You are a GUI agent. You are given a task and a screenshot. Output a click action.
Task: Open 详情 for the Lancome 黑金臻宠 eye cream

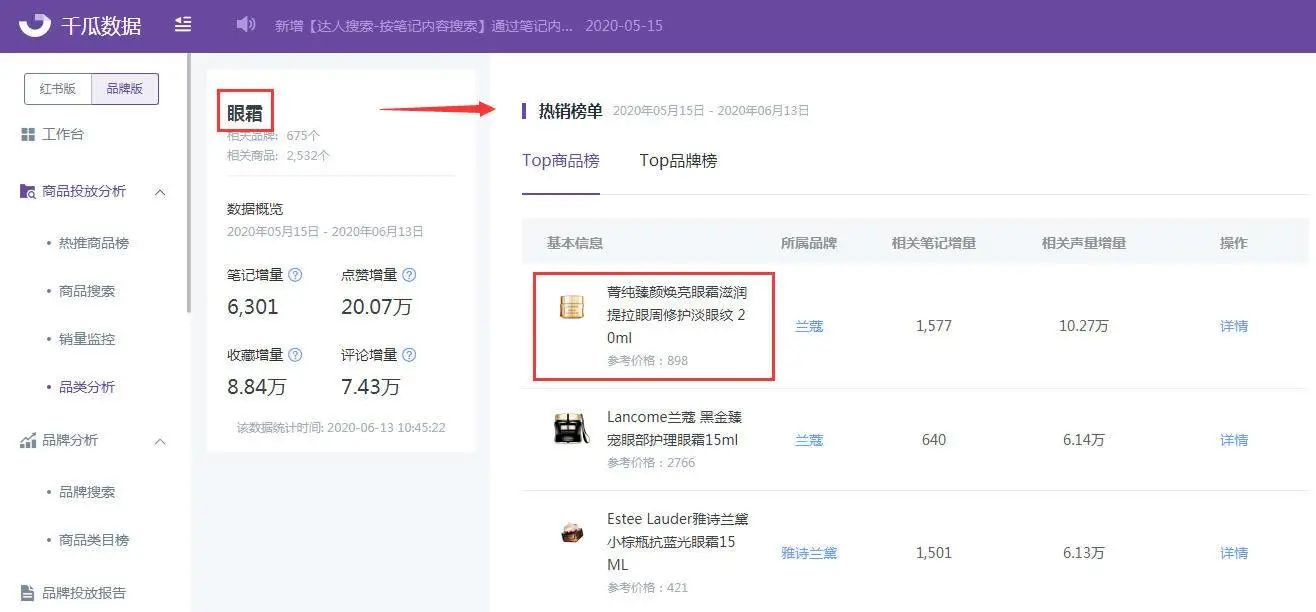1234,440
